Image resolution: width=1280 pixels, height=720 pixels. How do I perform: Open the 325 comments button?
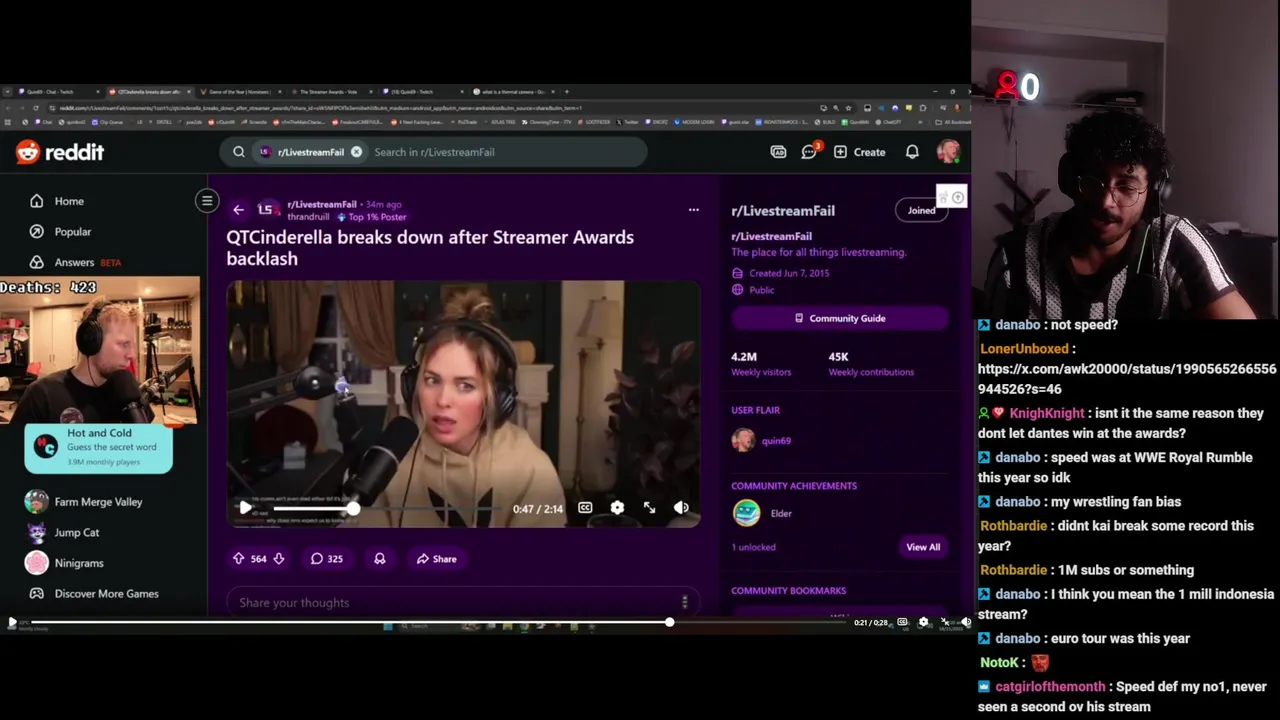point(327,559)
